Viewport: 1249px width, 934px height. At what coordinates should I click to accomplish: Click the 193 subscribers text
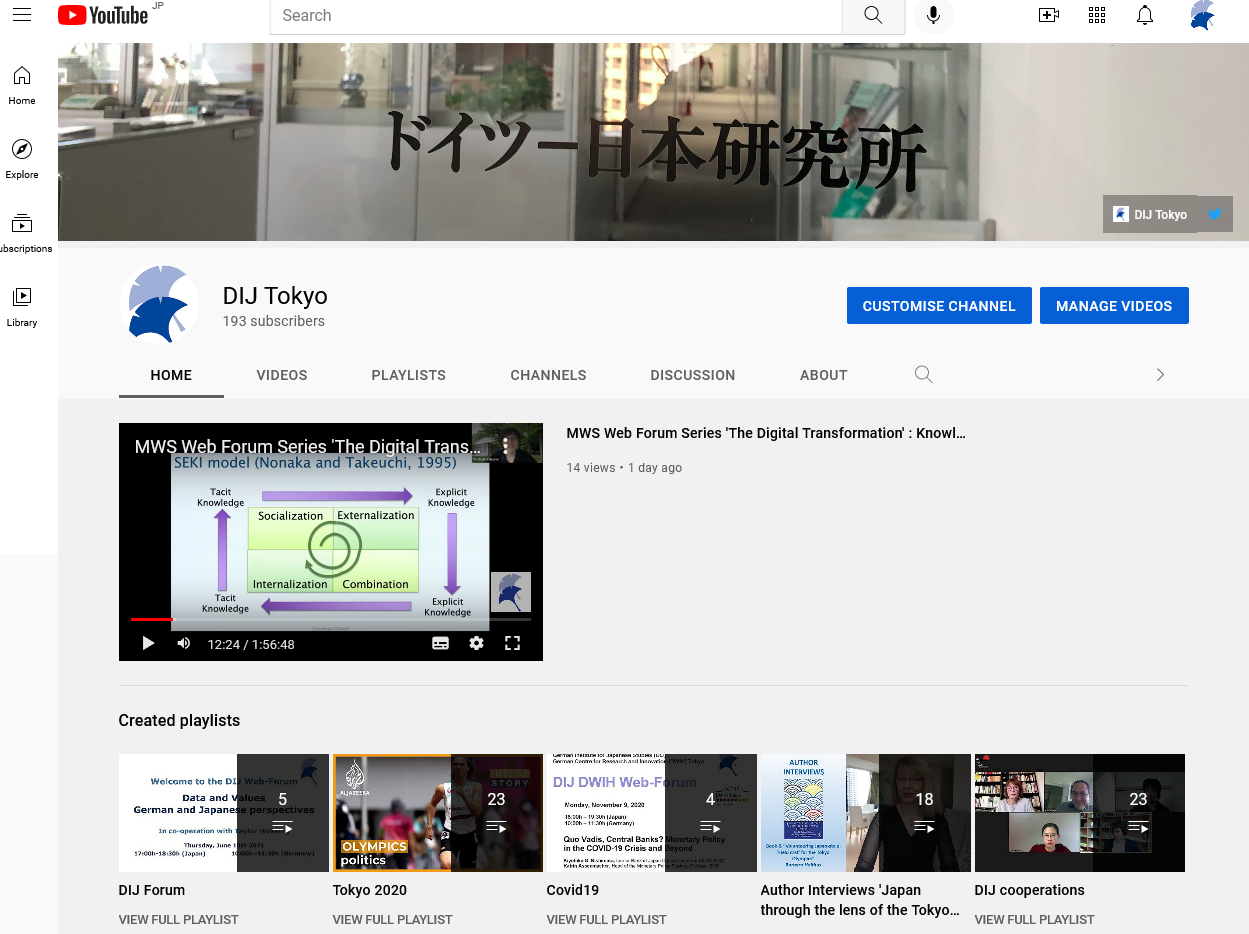[x=274, y=321]
